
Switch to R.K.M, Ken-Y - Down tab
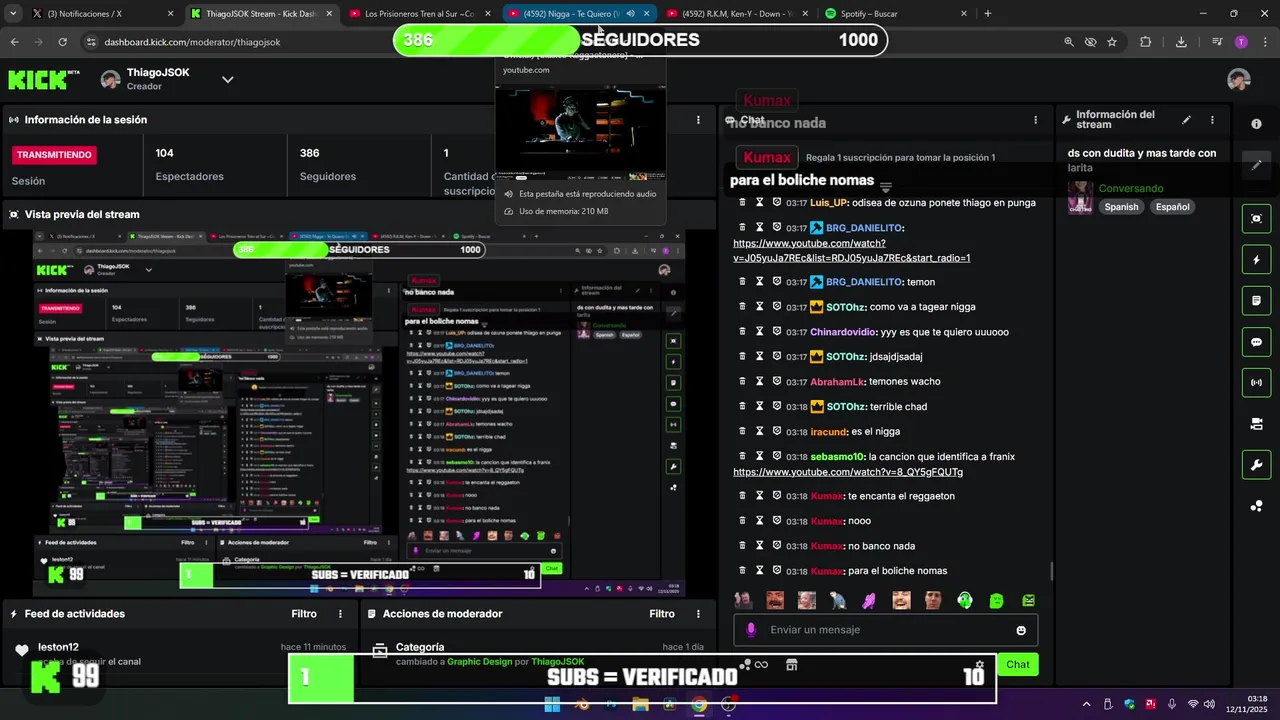tap(736, 14)
